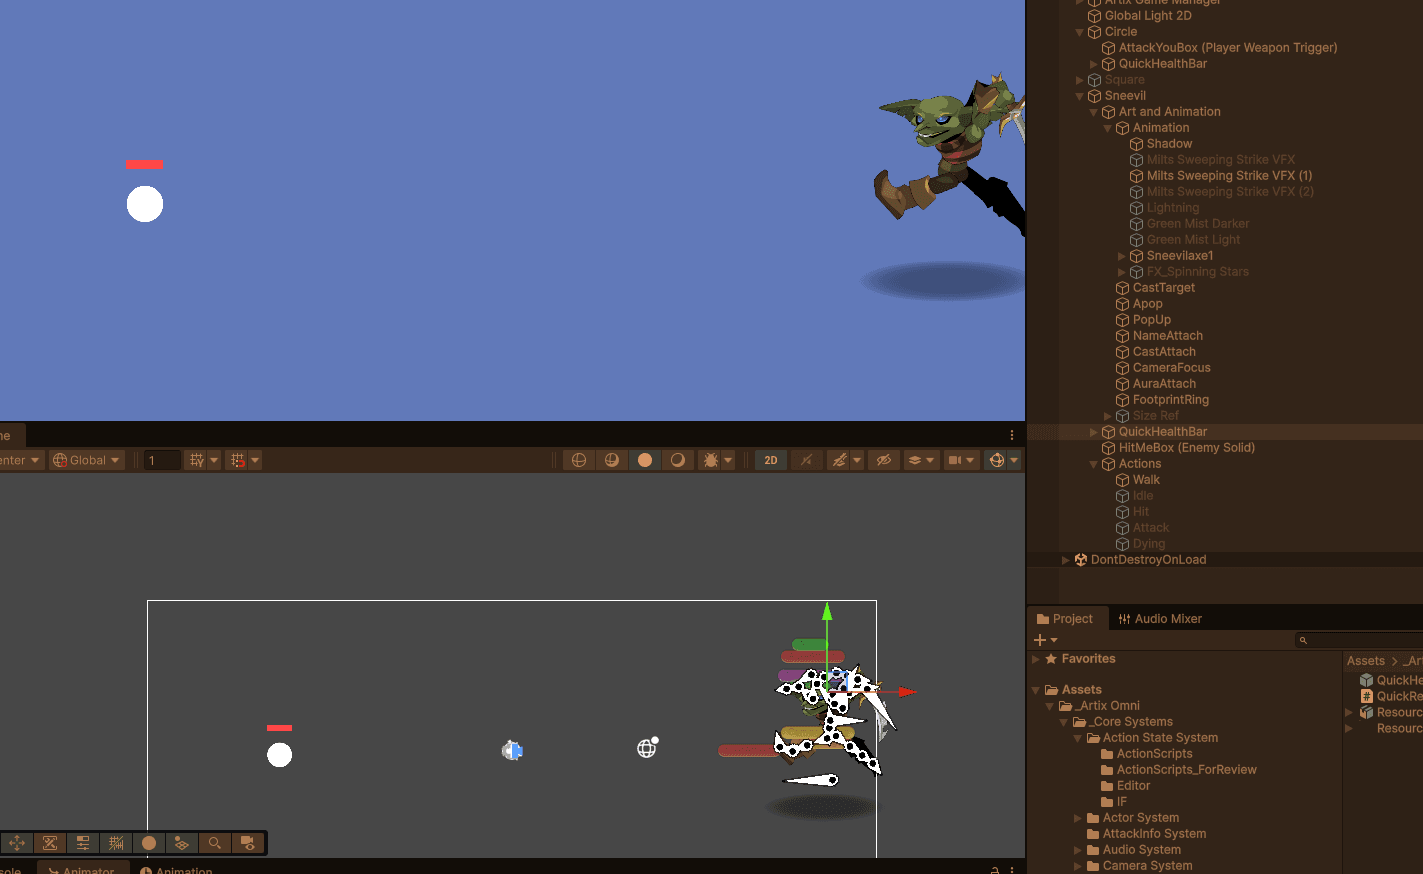Expand the Actor System folder
1423x874 pixels.
[x=1078, y=818]
